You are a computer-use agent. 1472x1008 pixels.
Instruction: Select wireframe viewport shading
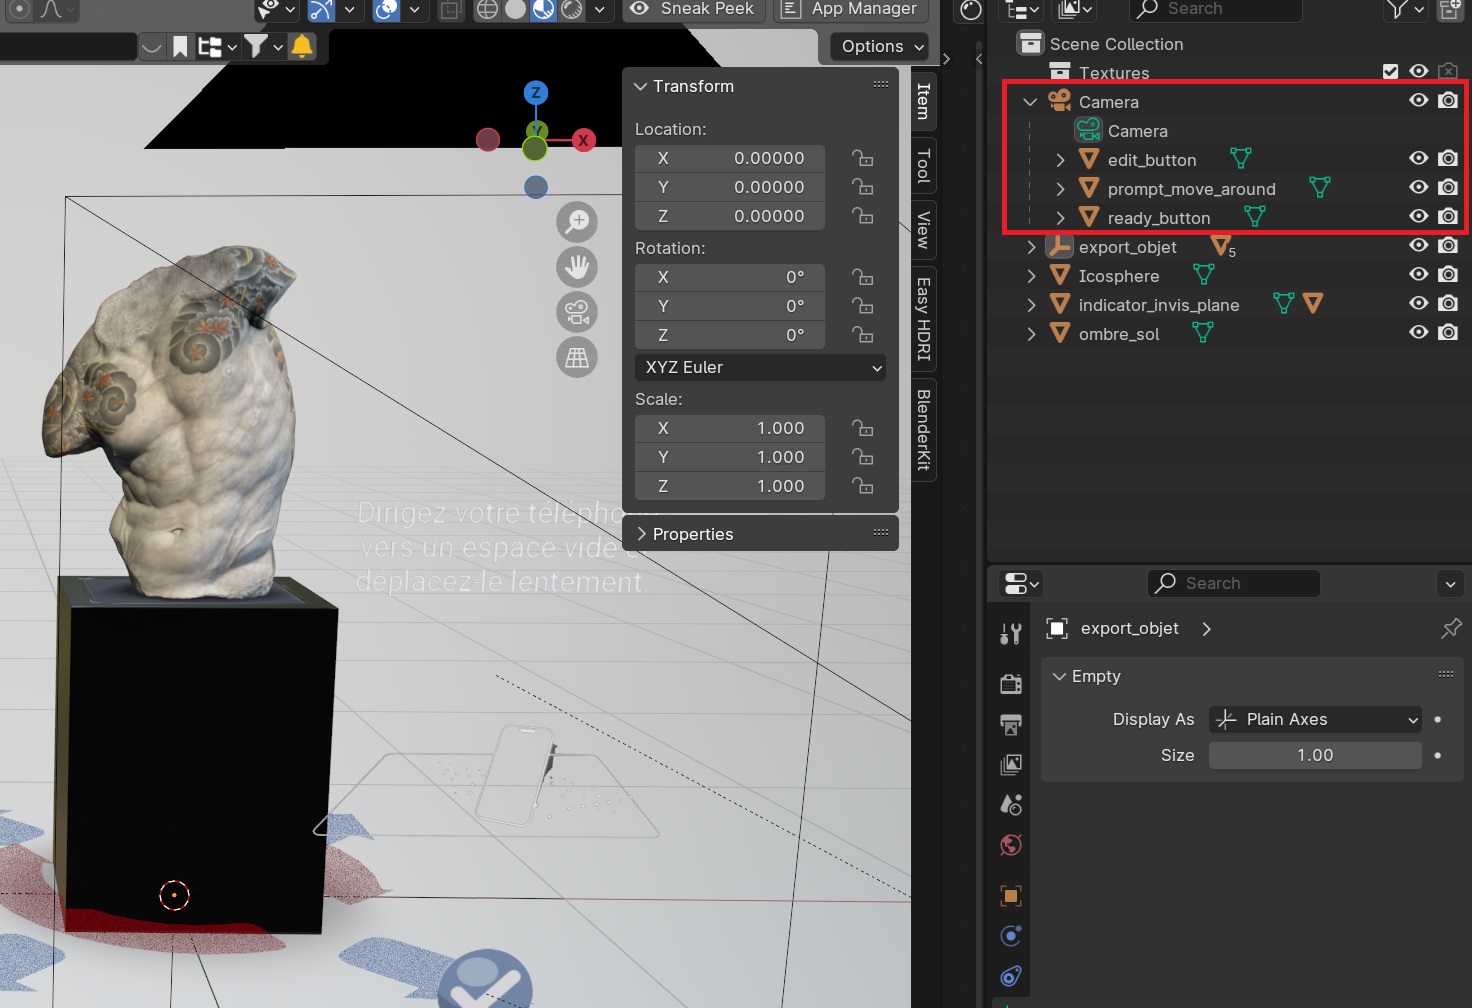487,10
